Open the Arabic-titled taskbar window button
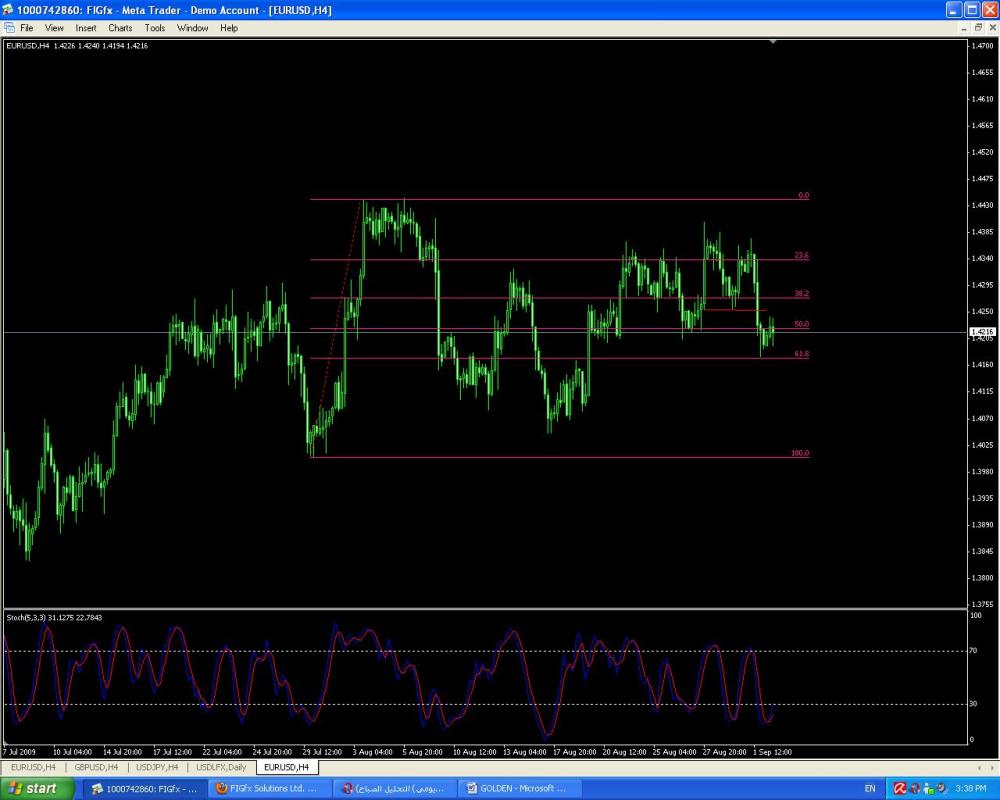This screenshot has width=1000, height=800. 395,789
